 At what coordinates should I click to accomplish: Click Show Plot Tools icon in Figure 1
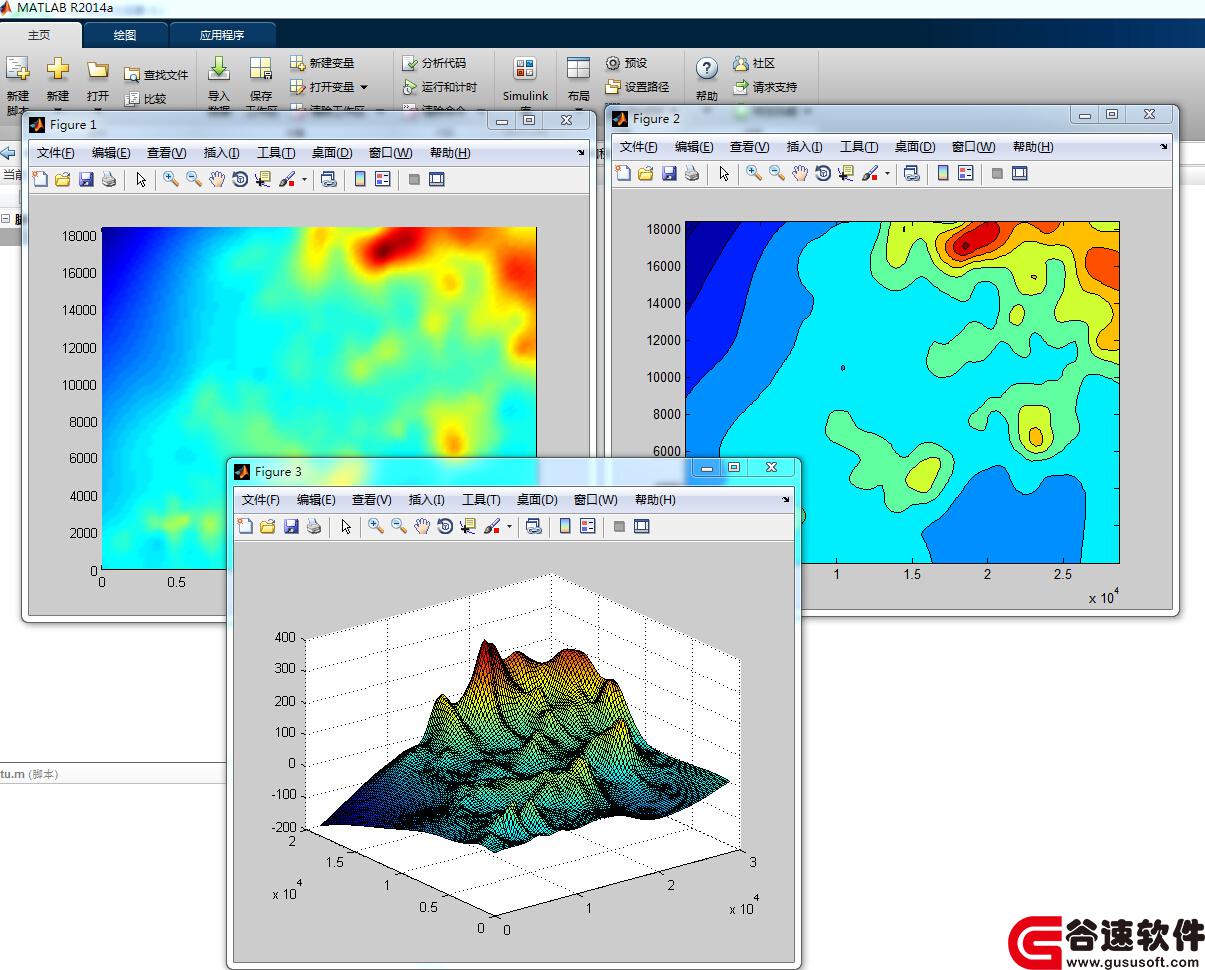(x=437, y=180)
